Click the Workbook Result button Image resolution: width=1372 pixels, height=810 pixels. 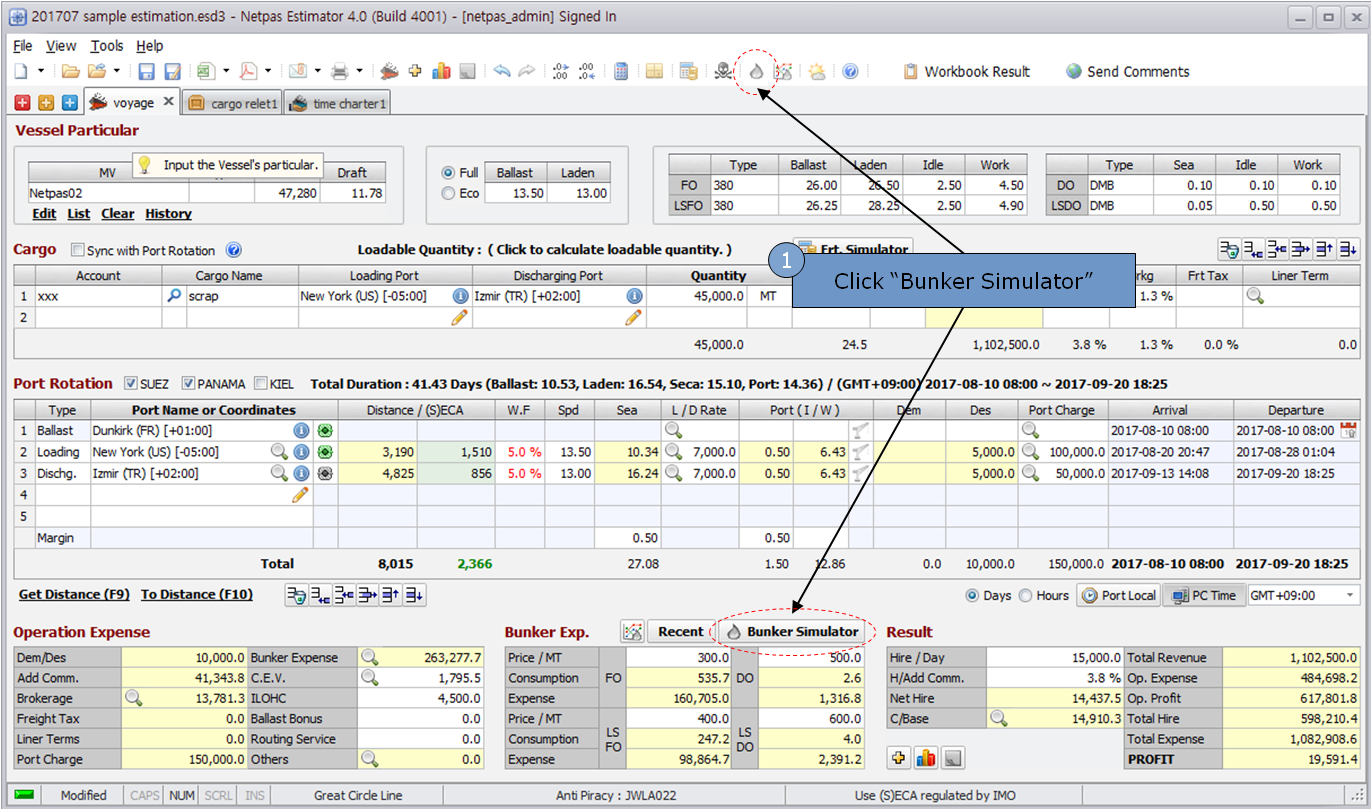click(966, 71)
